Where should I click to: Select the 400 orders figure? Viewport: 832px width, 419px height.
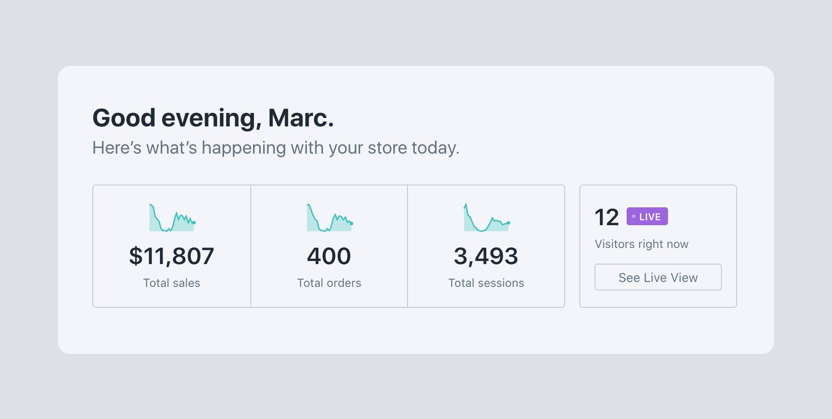click(x=329, y=256)
